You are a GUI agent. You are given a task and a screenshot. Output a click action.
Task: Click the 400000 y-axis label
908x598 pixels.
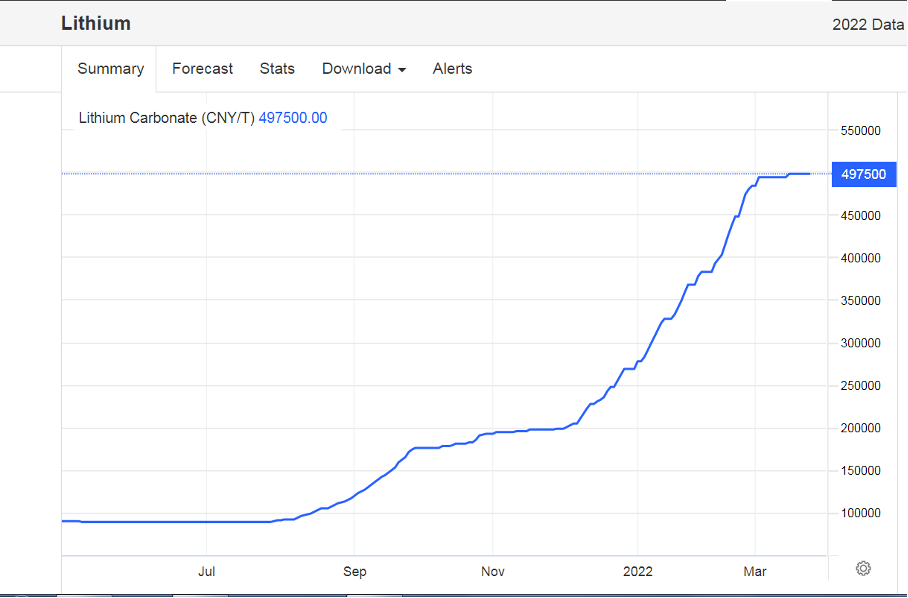pyautogui.click(x=861, y=258)
